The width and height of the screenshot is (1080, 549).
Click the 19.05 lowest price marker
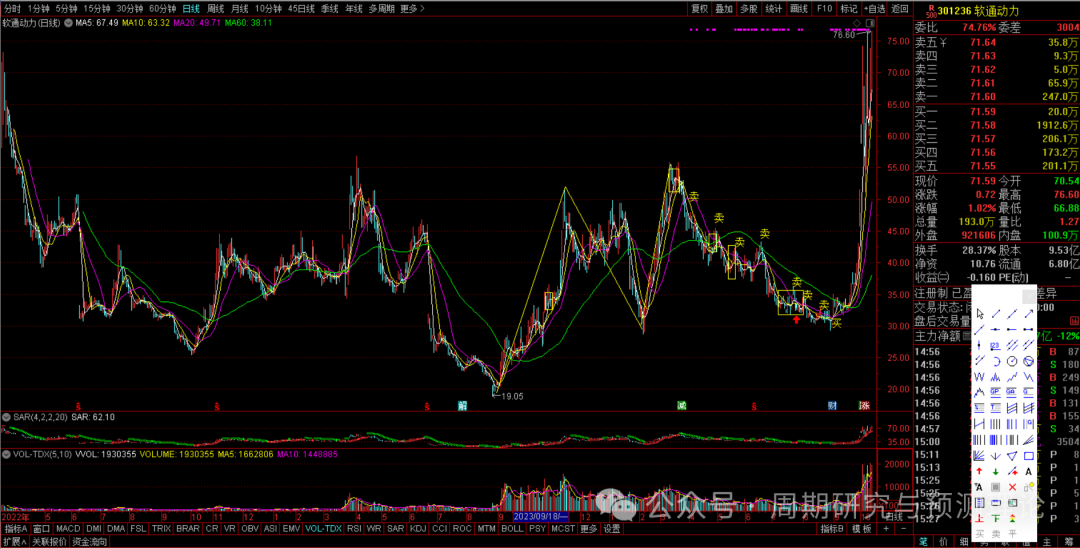[x=512, y=396]
